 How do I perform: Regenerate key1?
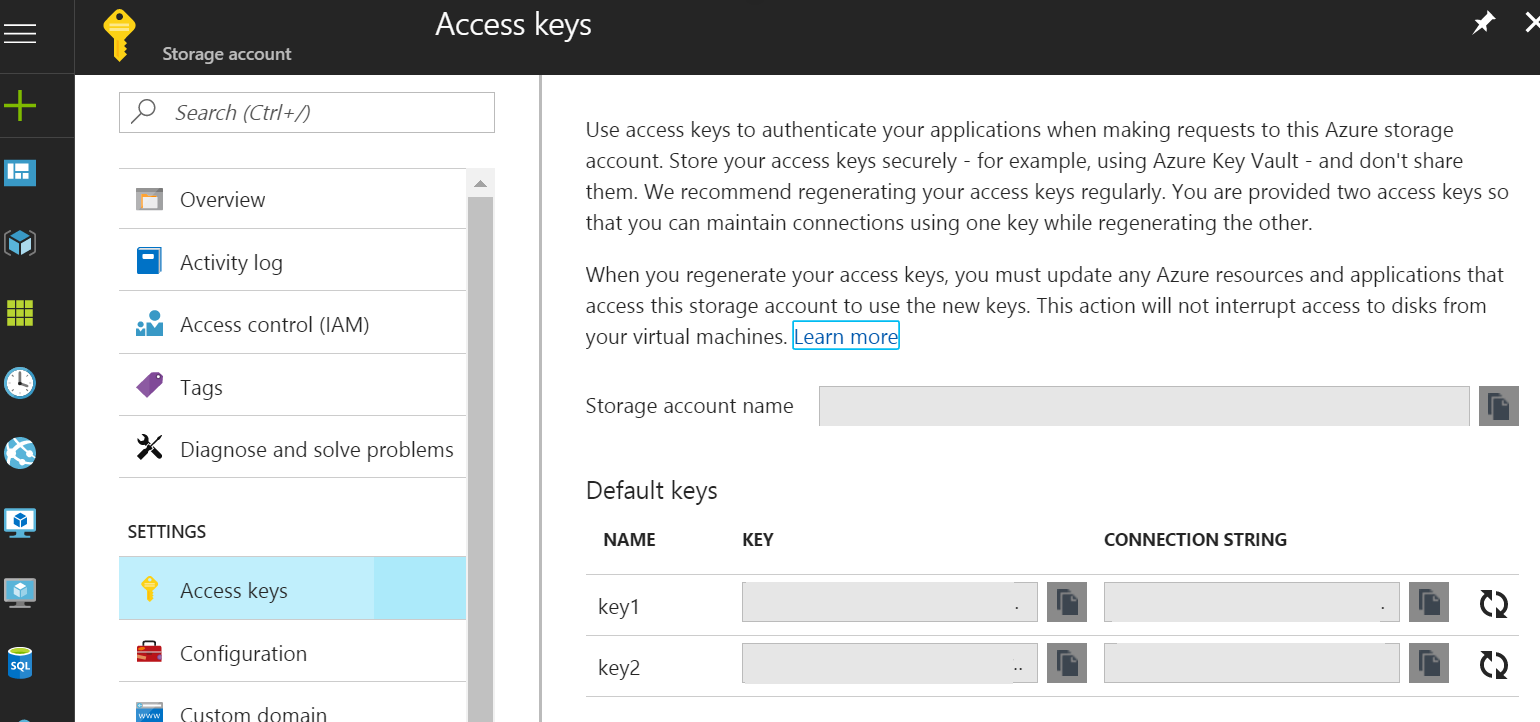pyautogui.click(x=1494, y=603)
